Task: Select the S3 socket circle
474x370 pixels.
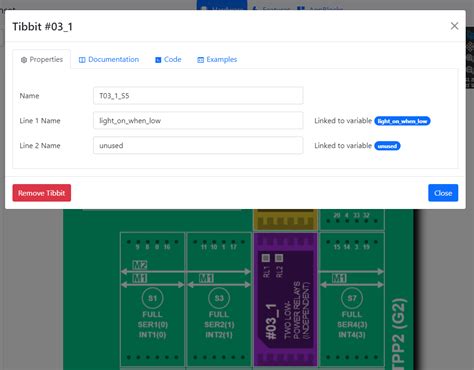Action: [219, 298]
